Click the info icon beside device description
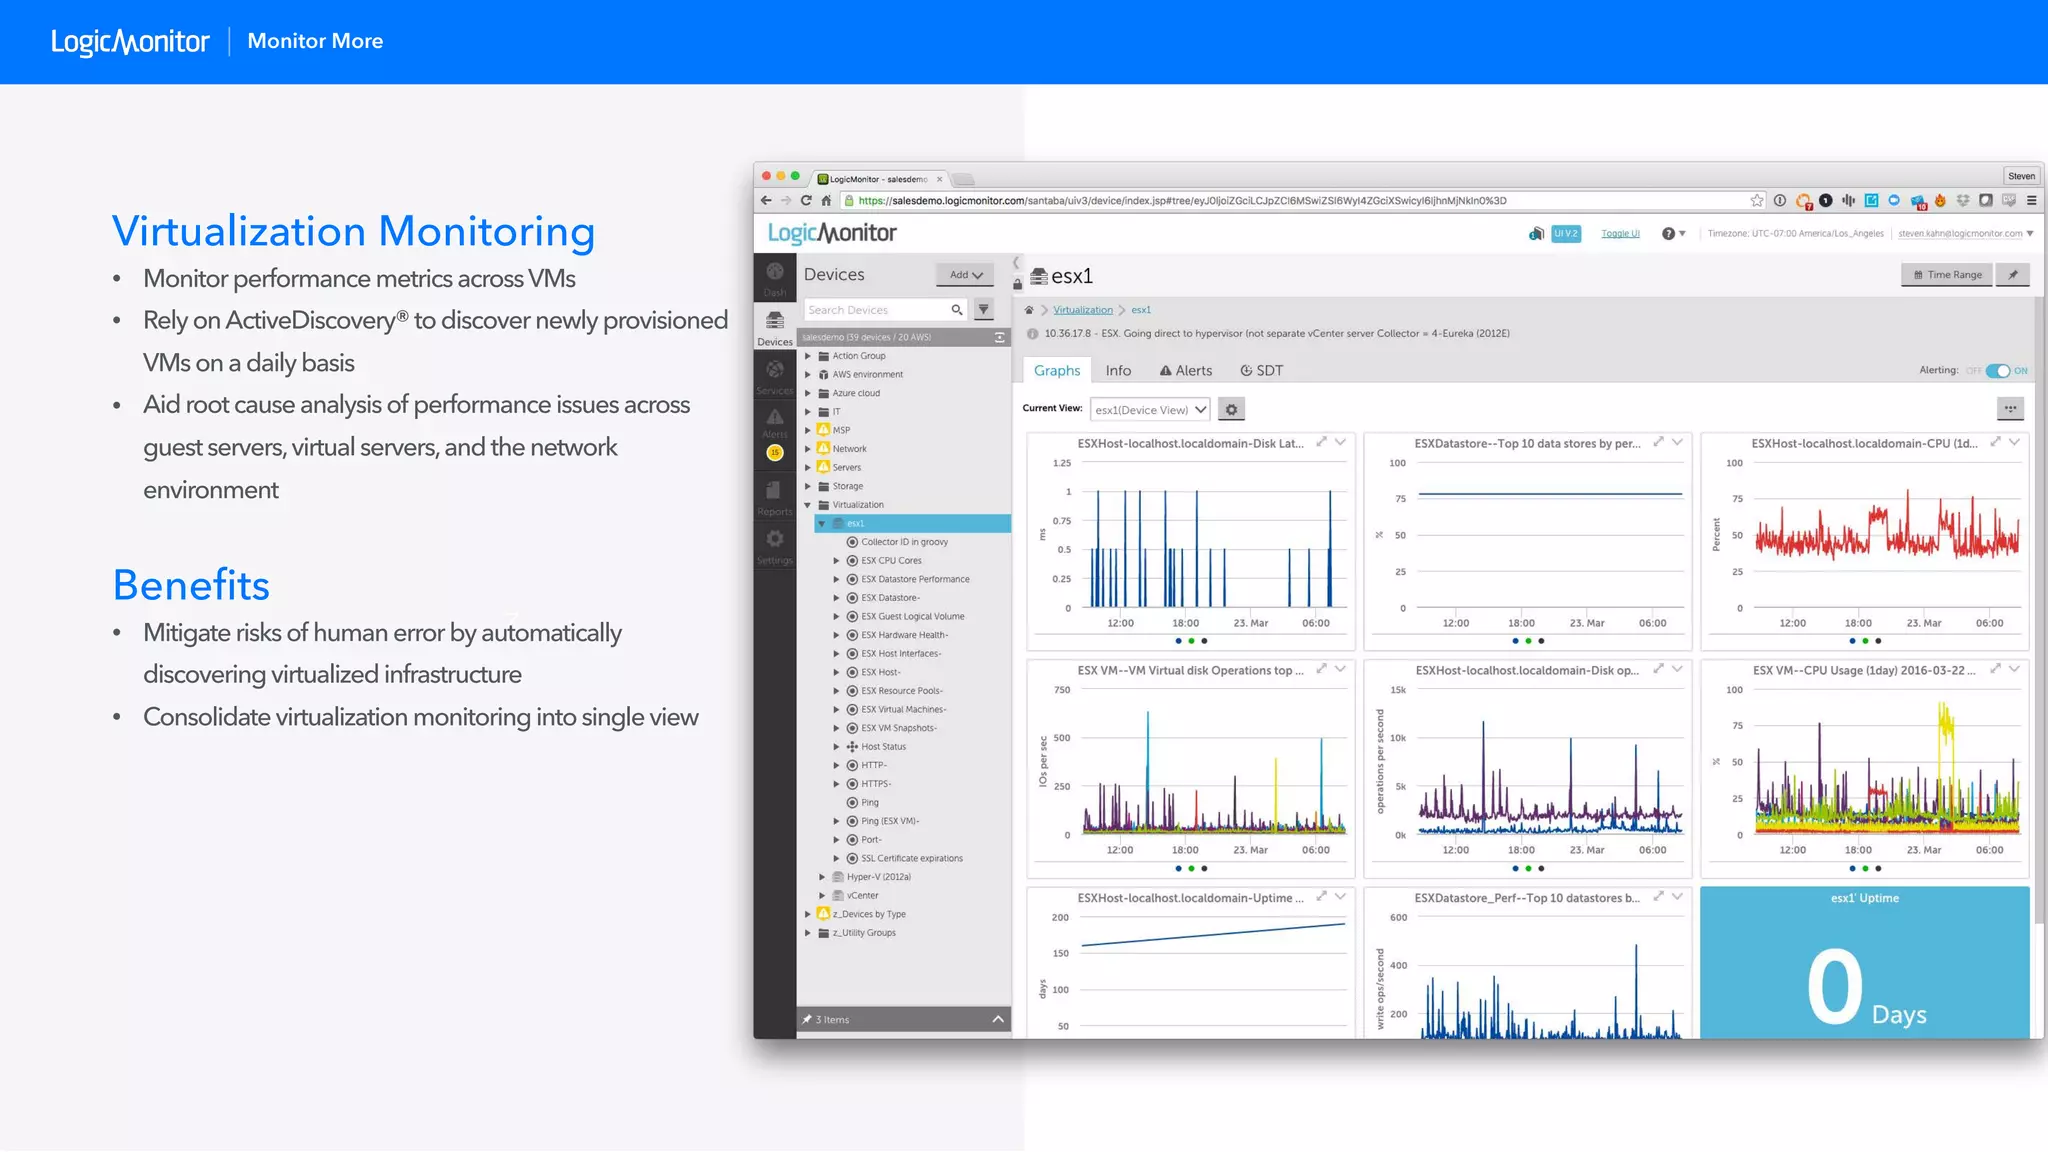 pos(1033,334)
